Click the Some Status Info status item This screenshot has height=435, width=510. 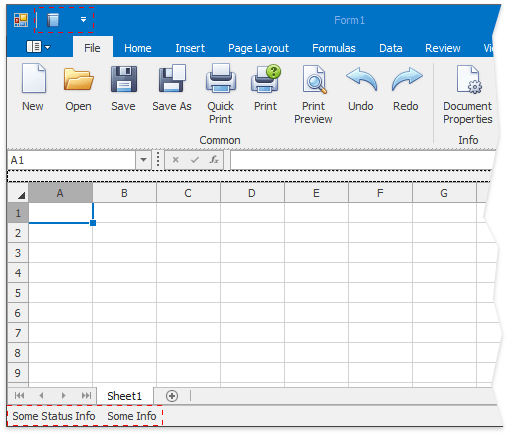pyautogui.click(x=54, y=416)
